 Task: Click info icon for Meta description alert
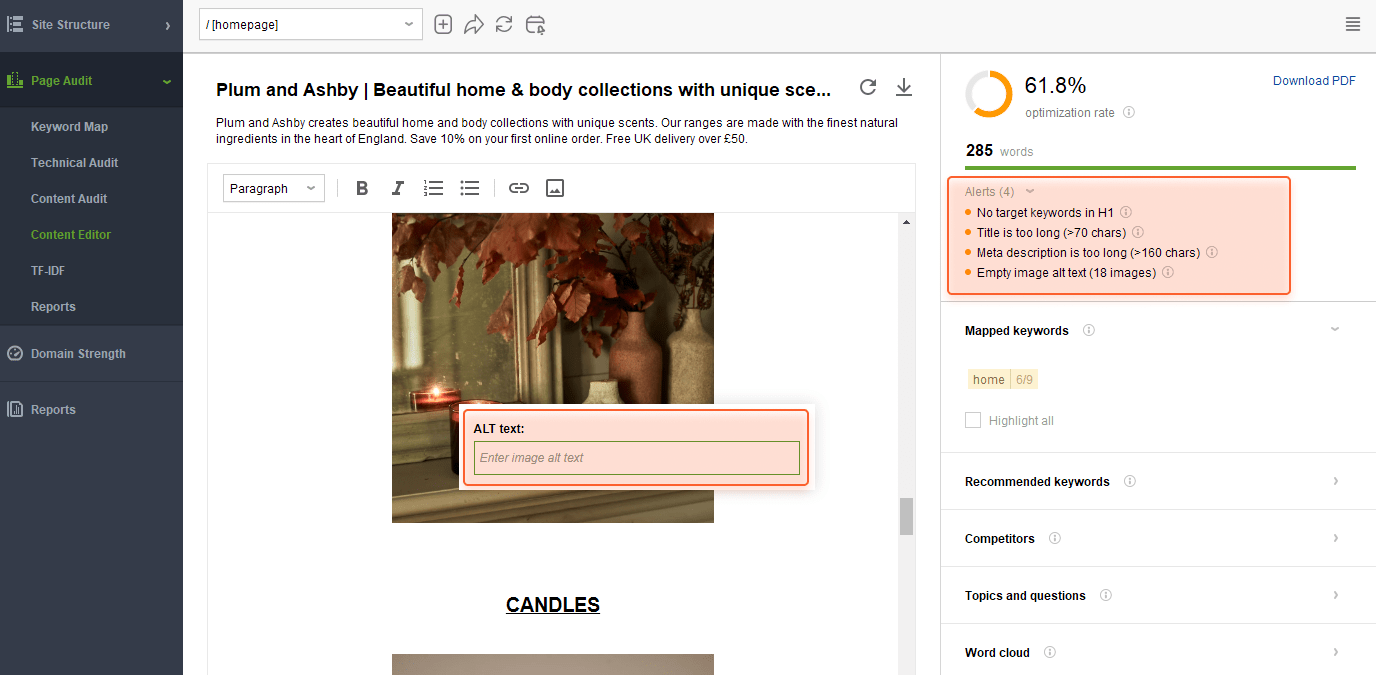[1212, 252]
